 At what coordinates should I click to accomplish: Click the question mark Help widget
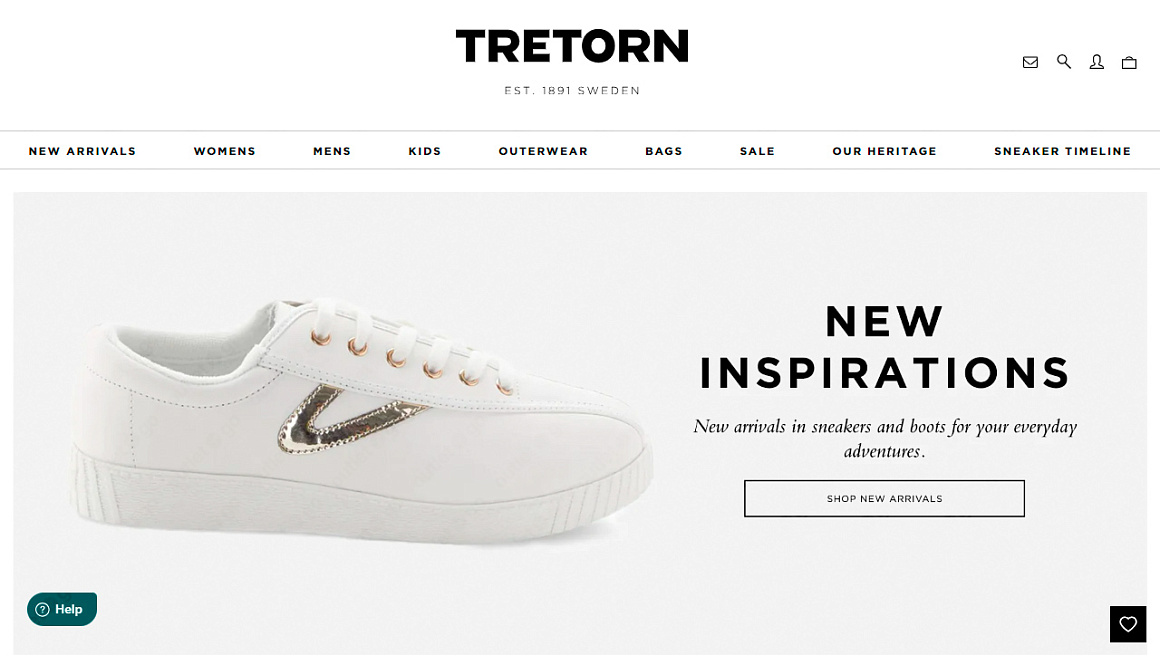pos(62,609)
